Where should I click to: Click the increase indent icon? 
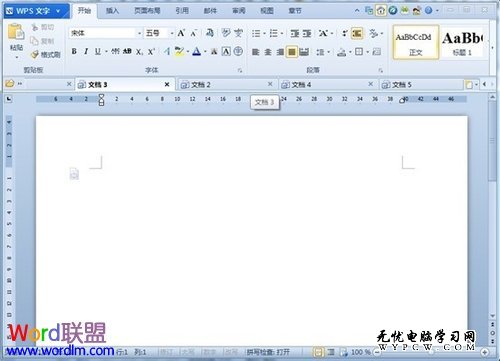(307, 33)
